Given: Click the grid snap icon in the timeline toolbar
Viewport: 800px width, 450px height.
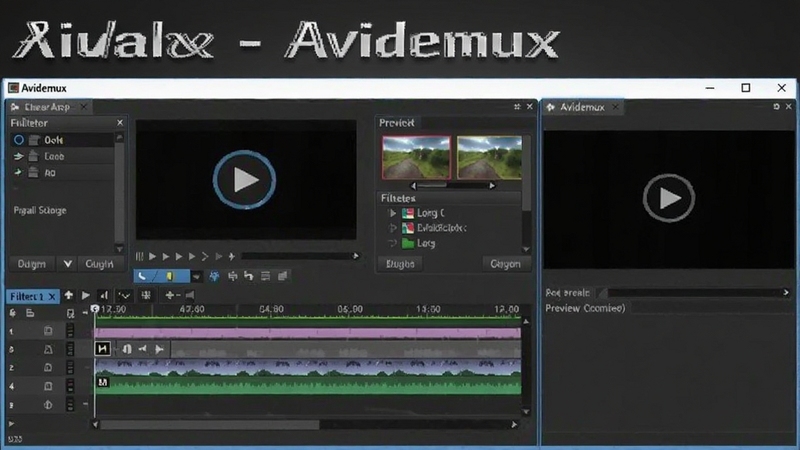Looking at the screenshot, I should 146,295.
